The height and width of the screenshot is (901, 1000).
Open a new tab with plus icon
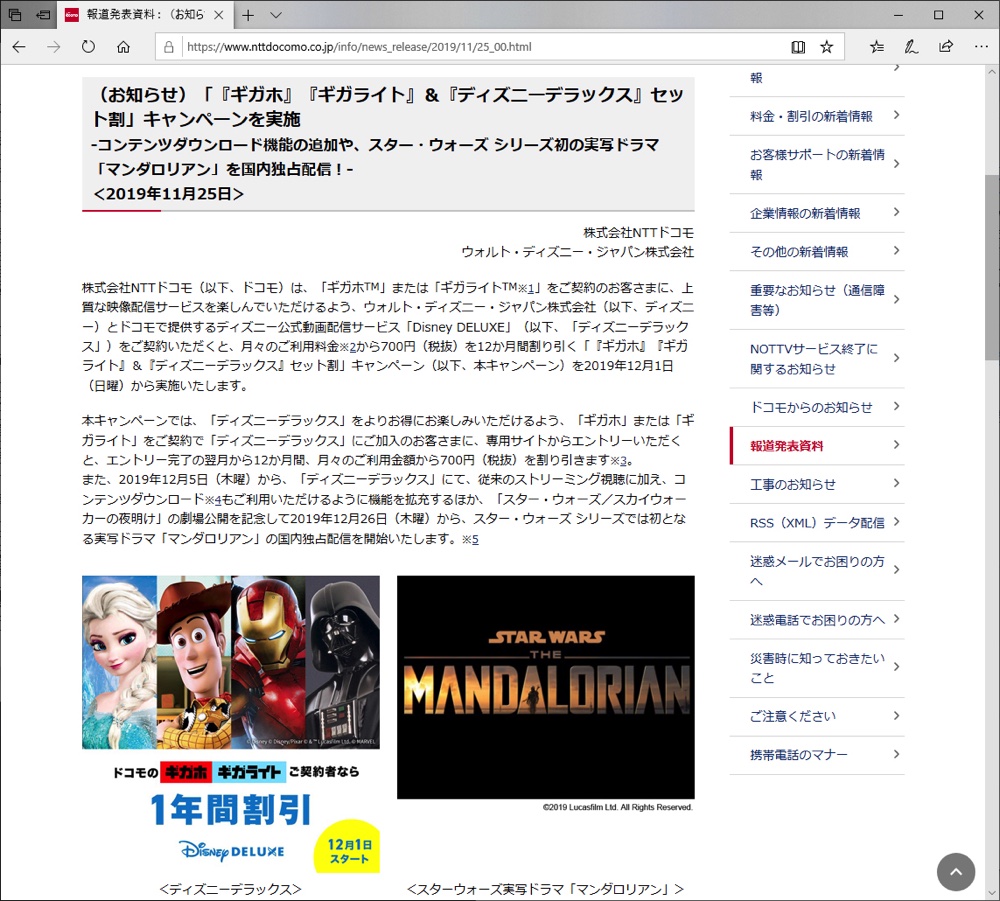tap(248, 15)
